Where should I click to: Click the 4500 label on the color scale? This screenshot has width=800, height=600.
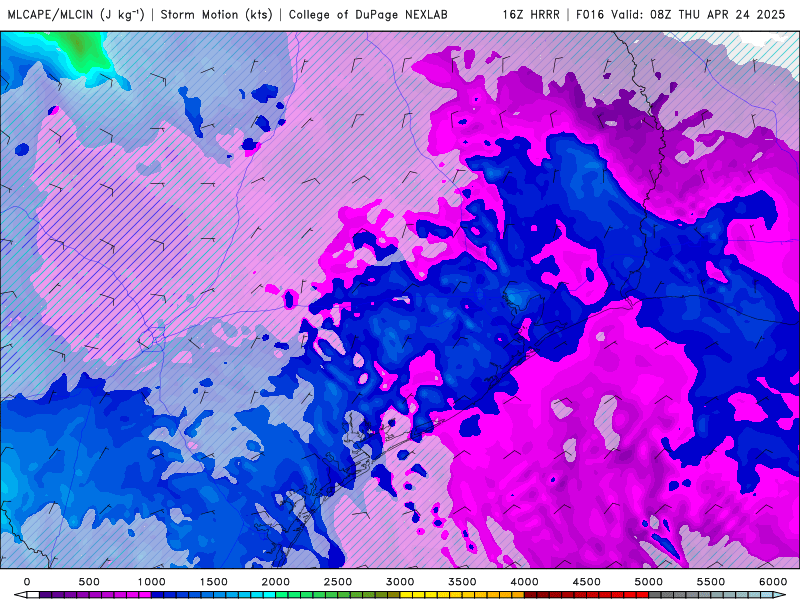[587, 582]
